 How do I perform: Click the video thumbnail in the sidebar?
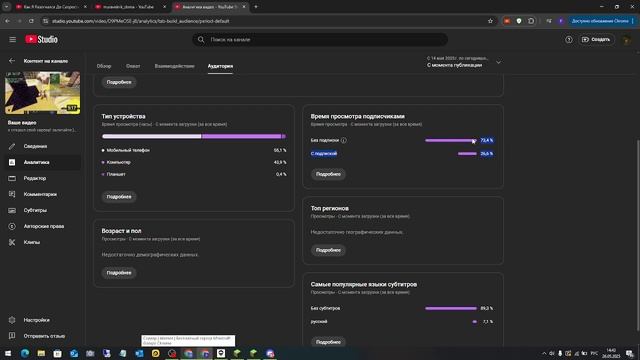click(42, 93)
